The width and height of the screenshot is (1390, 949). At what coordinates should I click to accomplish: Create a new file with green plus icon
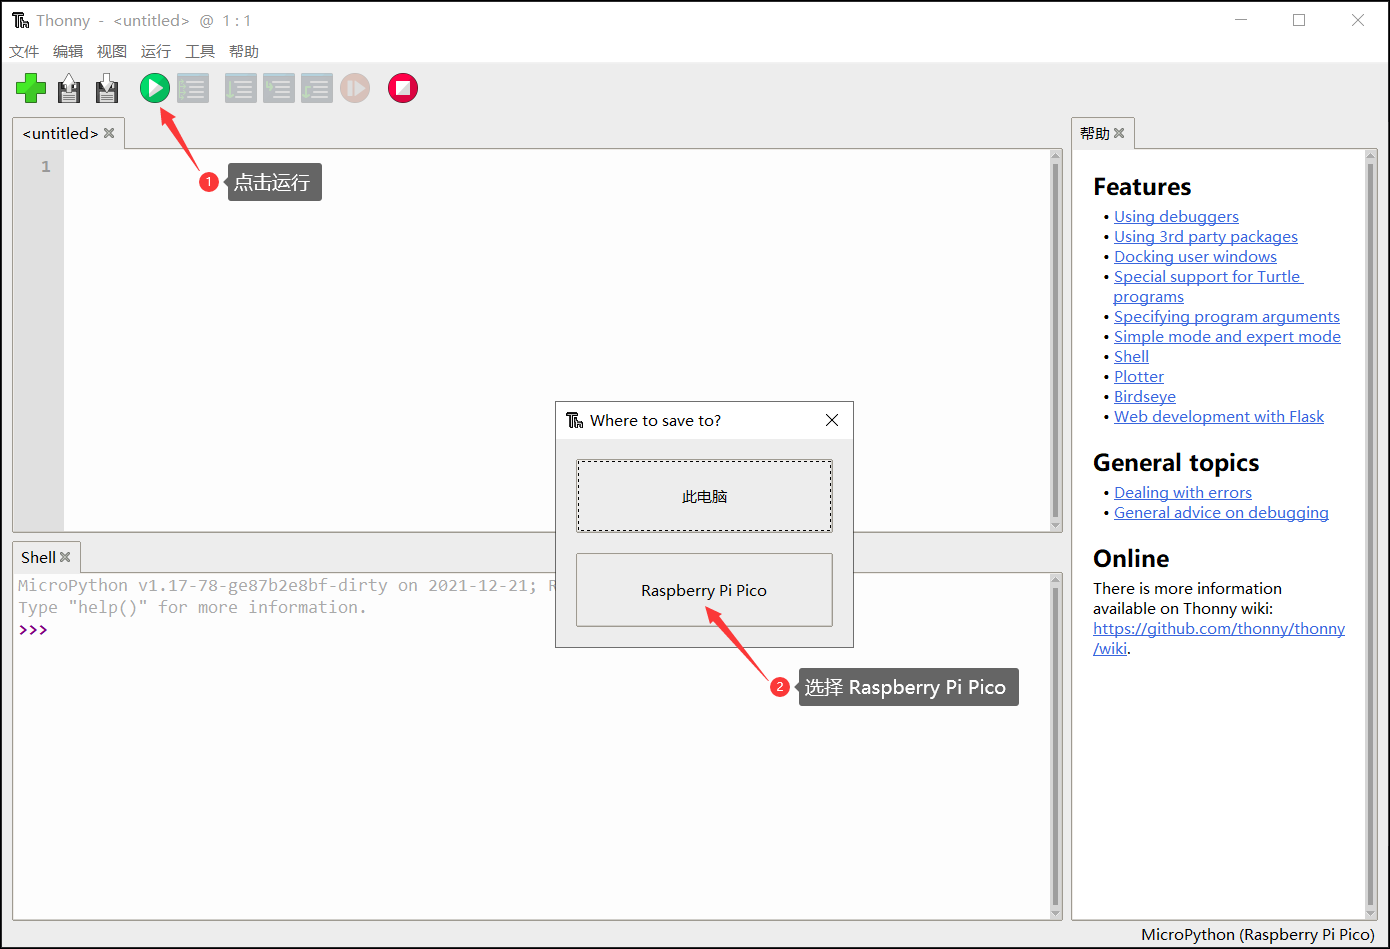[x=31, y=88]
